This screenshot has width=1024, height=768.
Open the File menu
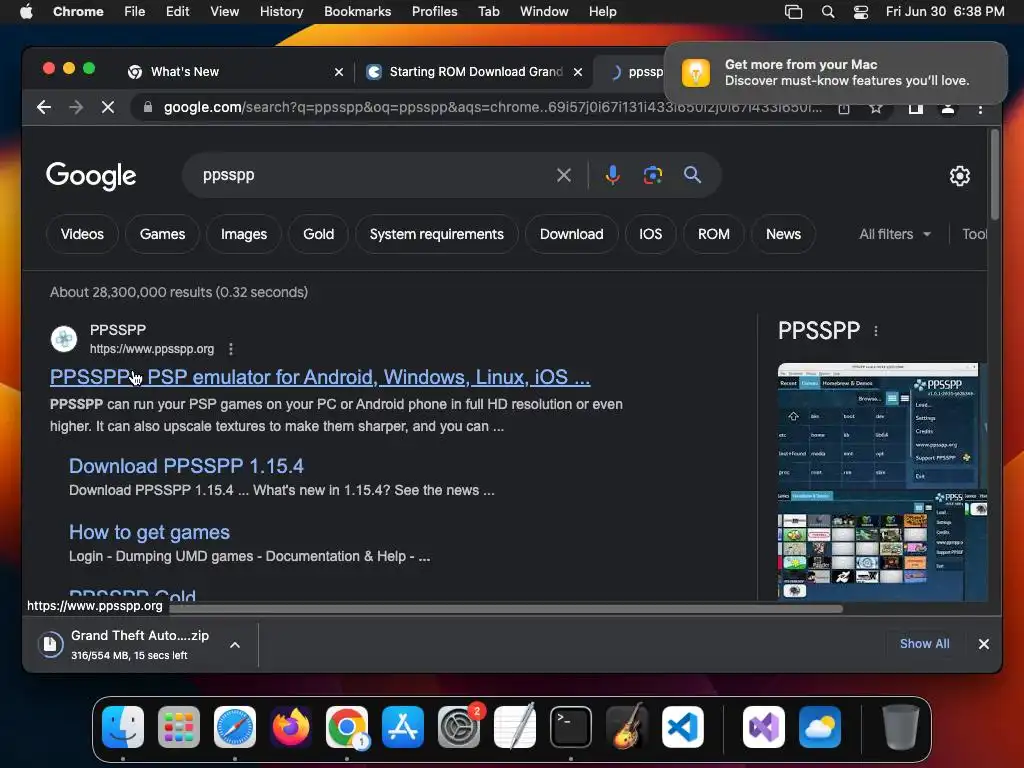[135, 12]
